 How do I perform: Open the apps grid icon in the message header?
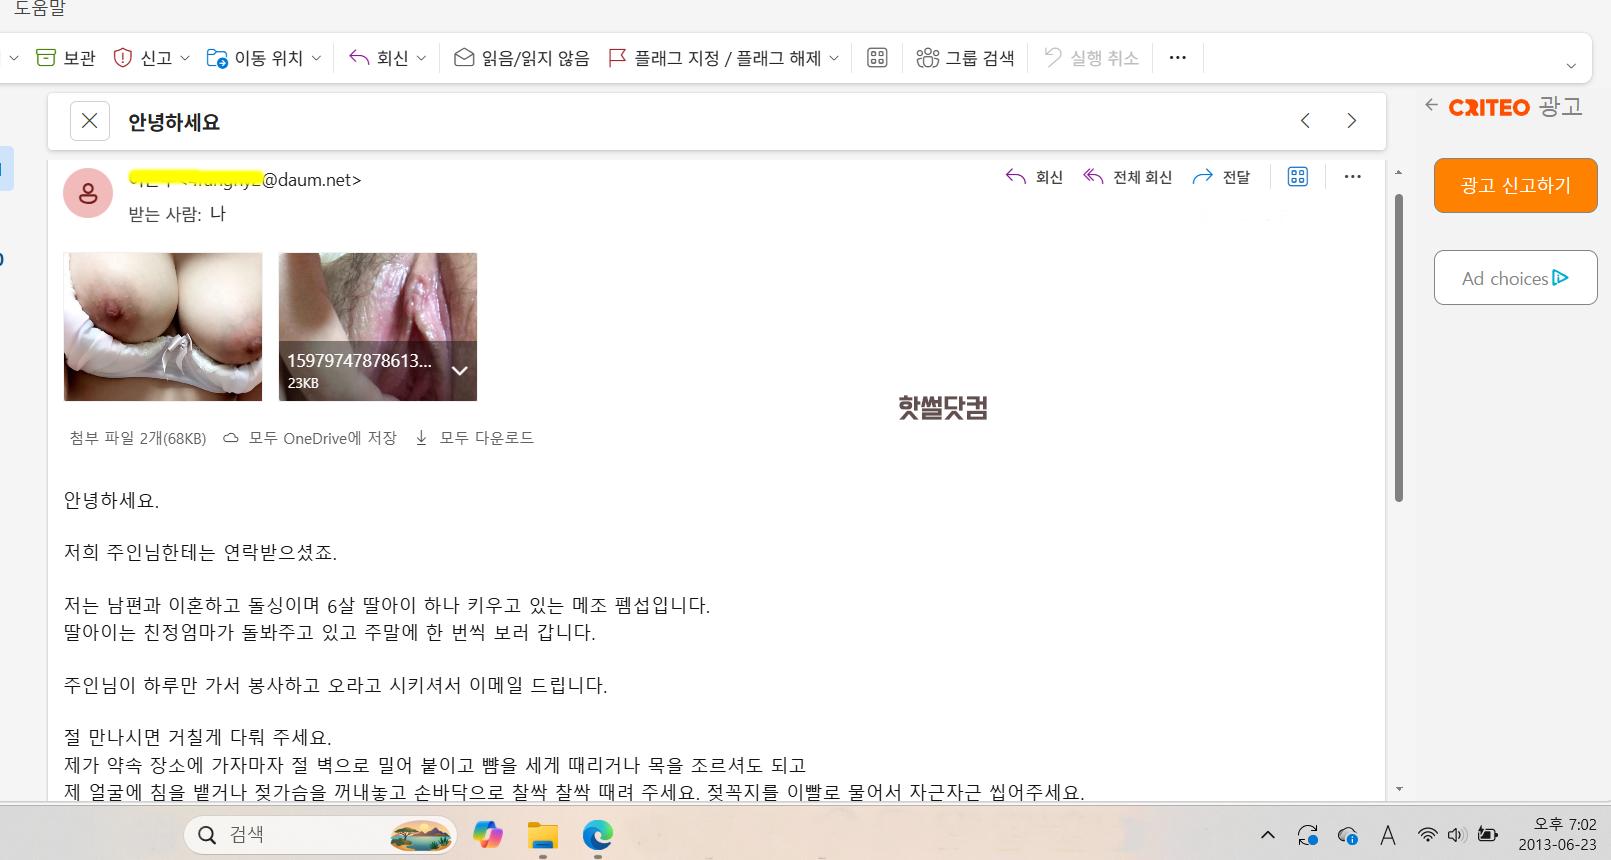[1297, 177]
